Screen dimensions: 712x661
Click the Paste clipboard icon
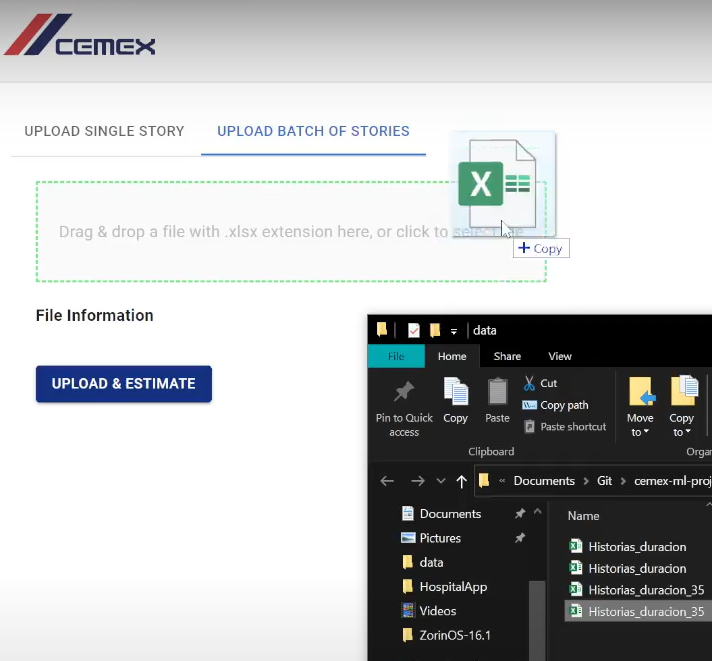[x=497, y=391]
